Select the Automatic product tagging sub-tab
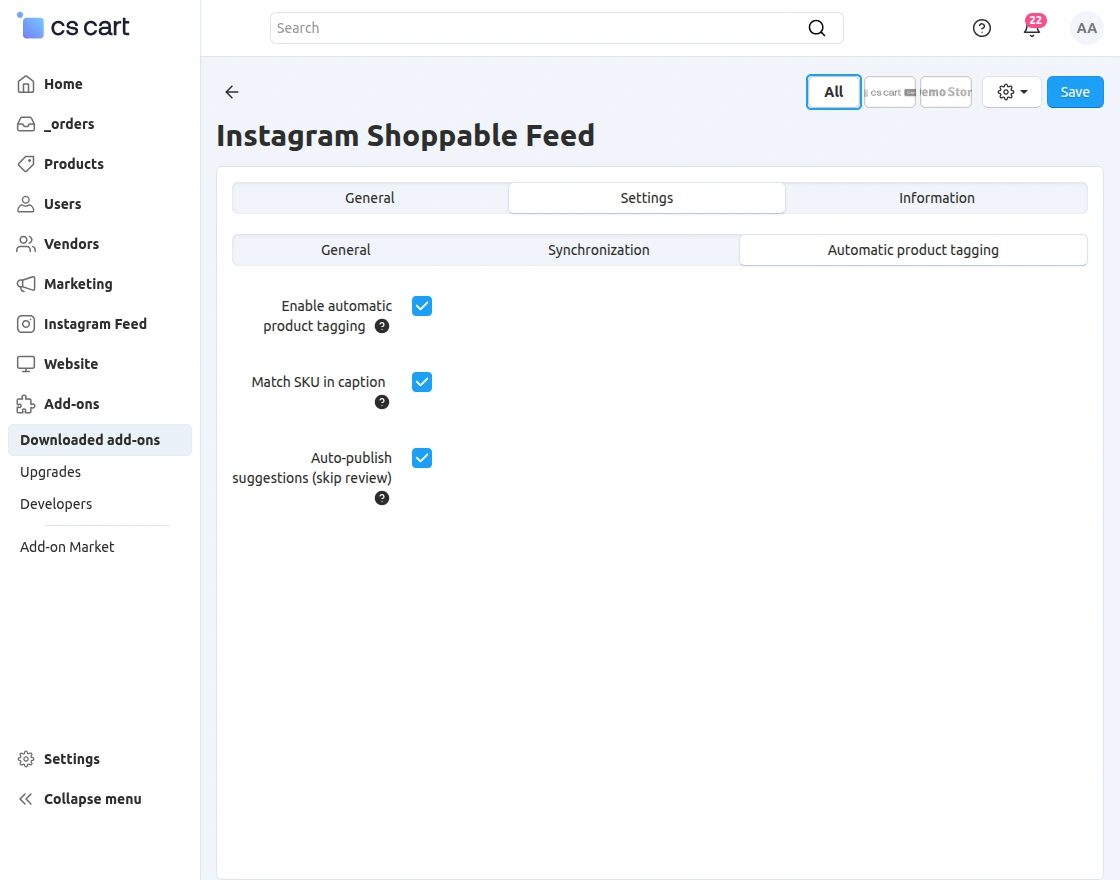The width and height of the screenshot is (1120, 880). [x=913, y=250]
